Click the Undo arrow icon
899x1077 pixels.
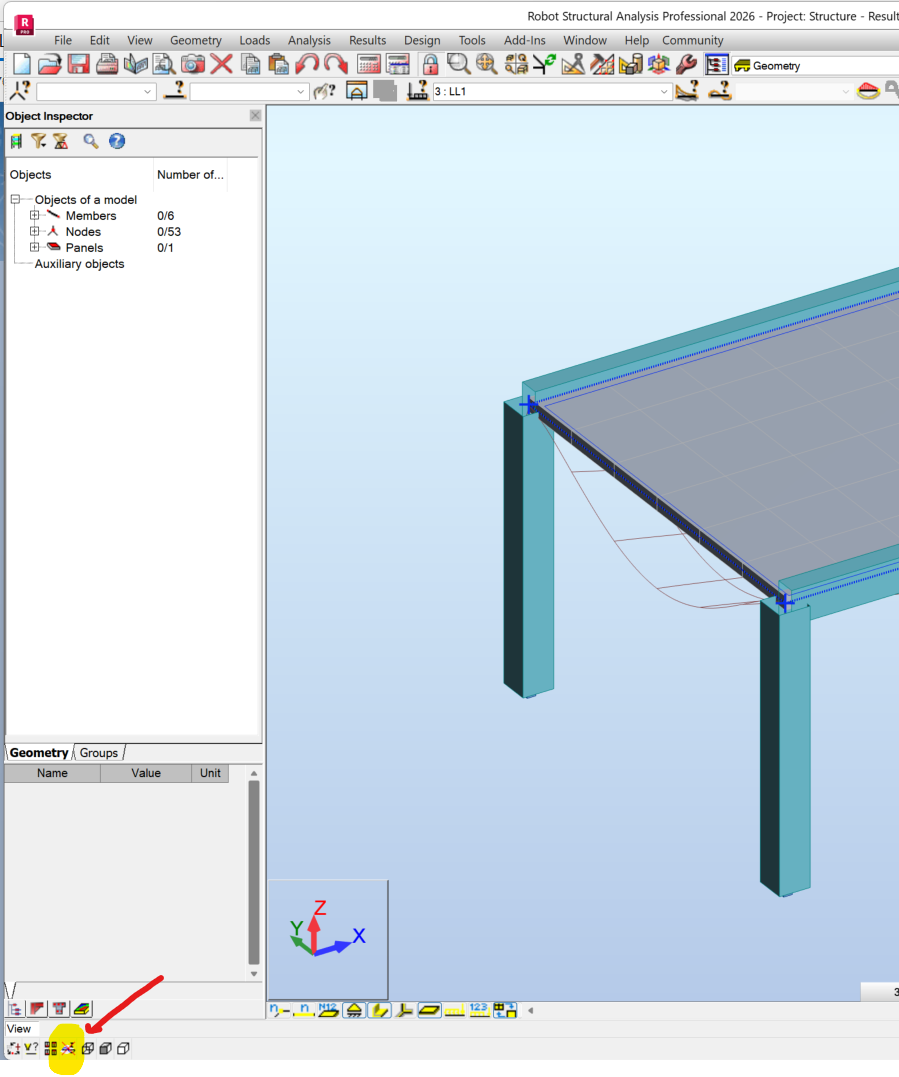pos(307,64)
